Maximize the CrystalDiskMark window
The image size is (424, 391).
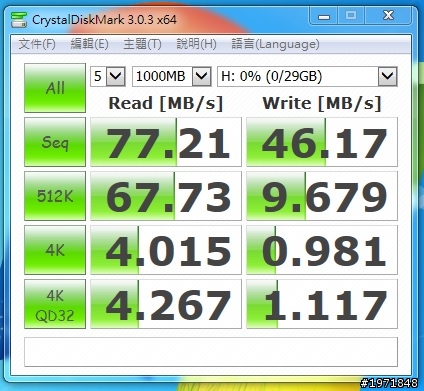[351, 16]
